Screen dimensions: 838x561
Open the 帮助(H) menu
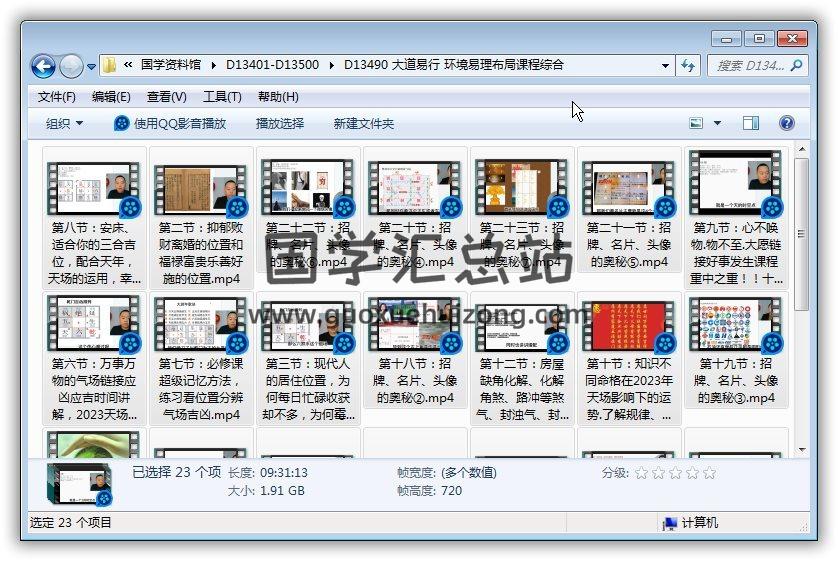coord(278,97)
